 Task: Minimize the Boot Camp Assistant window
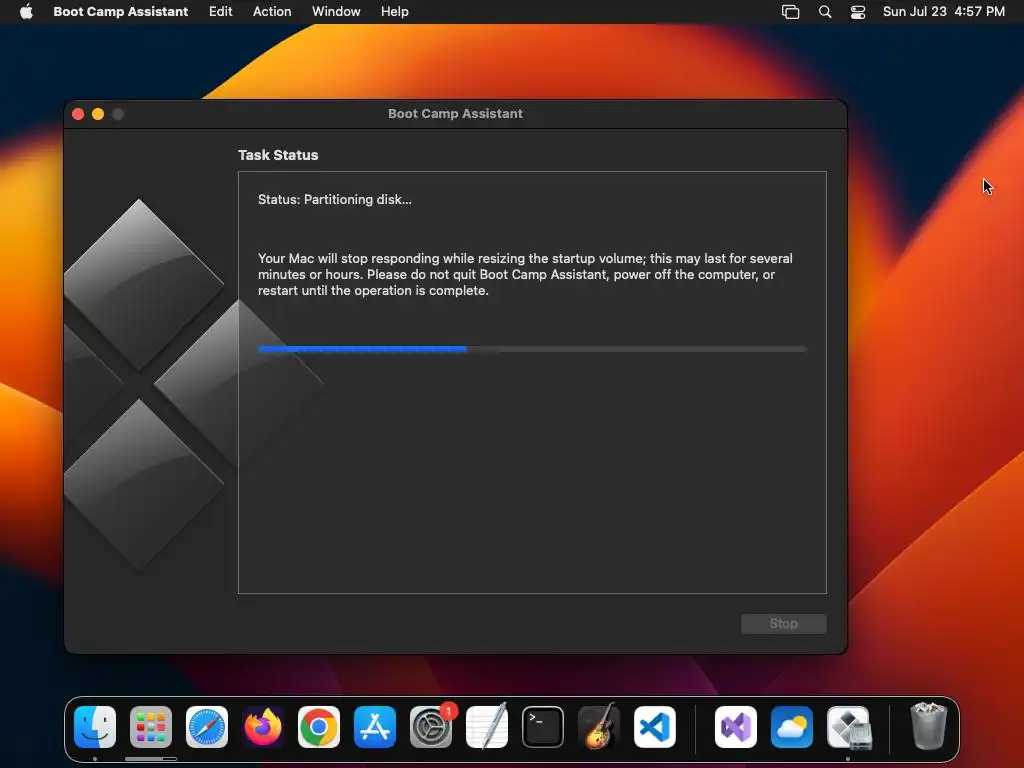point(98,114)
